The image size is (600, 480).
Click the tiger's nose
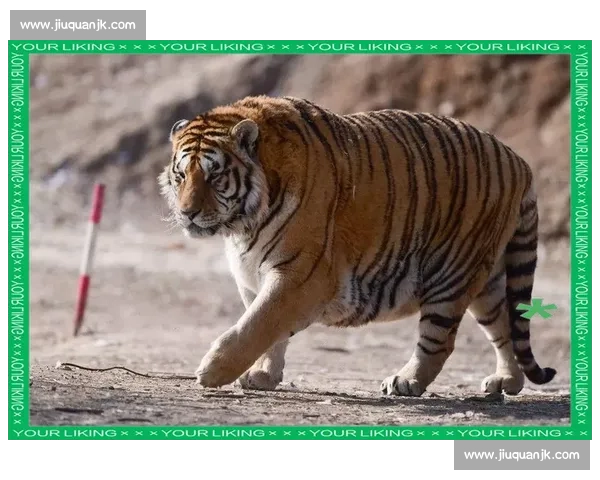click(x=185, y=213)
